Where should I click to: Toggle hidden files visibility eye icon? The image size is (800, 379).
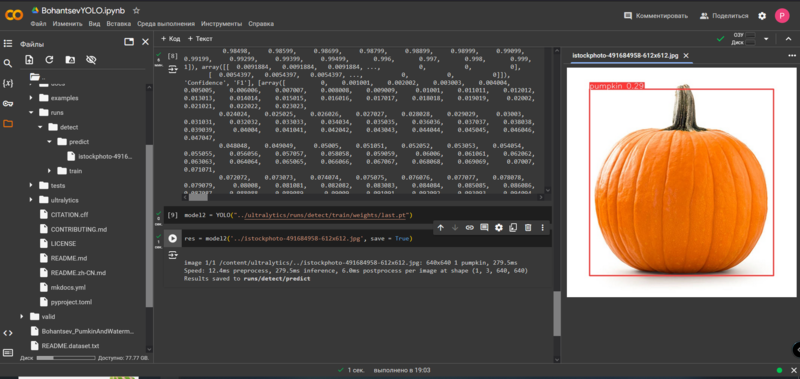[91, 60]
